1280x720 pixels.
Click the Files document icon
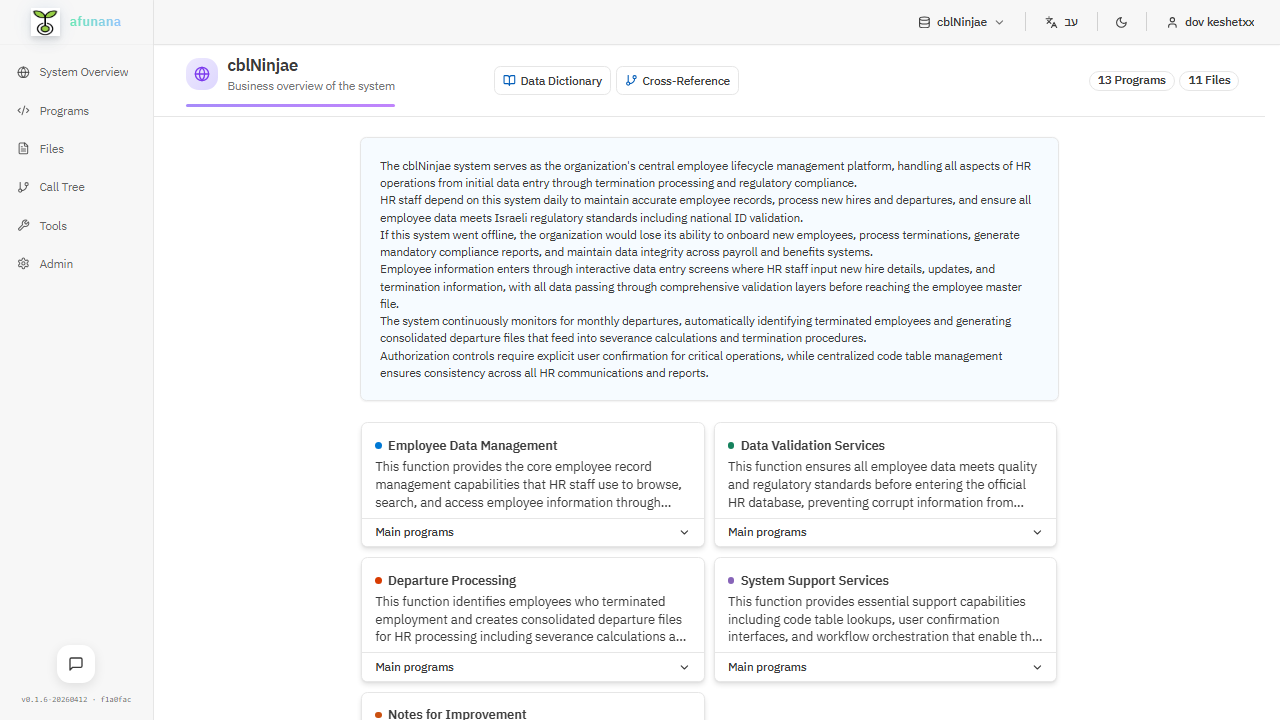tap(23, 148)
